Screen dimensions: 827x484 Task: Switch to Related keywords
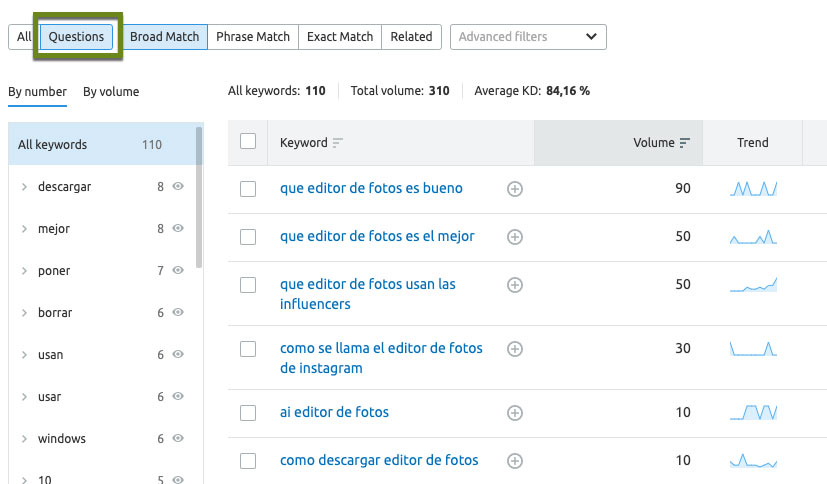tap(411, 37)
